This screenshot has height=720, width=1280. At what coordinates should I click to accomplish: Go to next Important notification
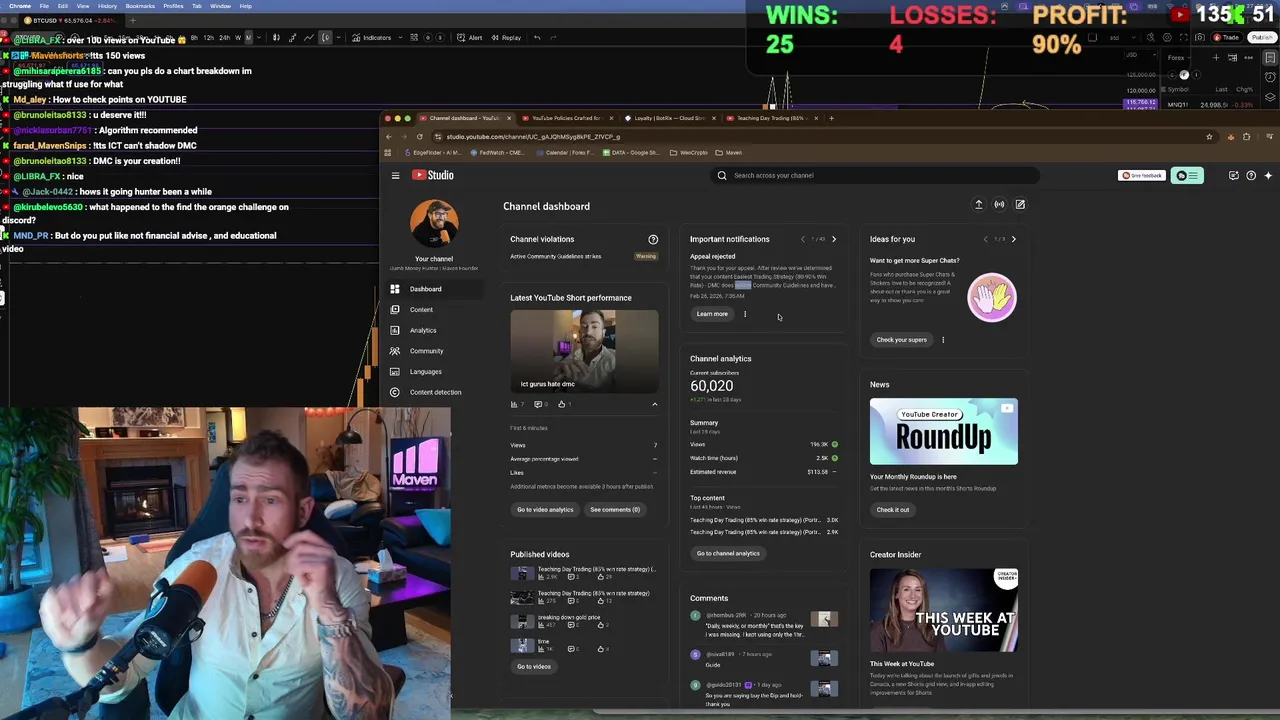834,239
